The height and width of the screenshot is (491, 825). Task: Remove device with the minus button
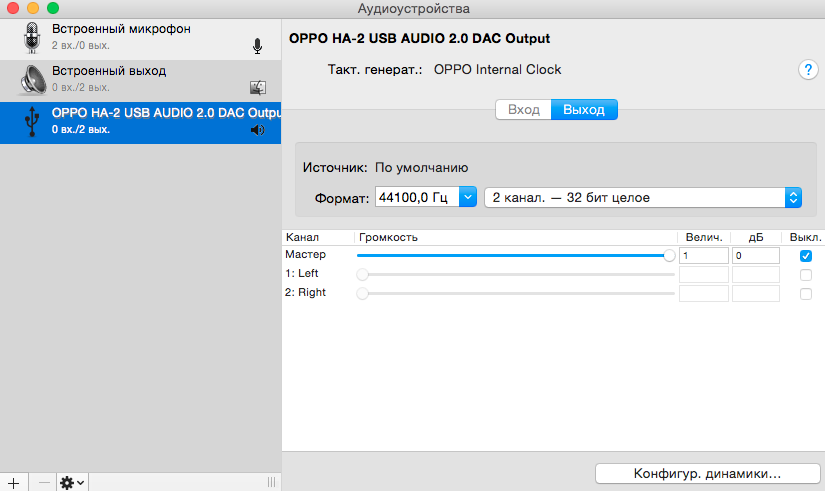pyautogui.click(x=44, y=483)
